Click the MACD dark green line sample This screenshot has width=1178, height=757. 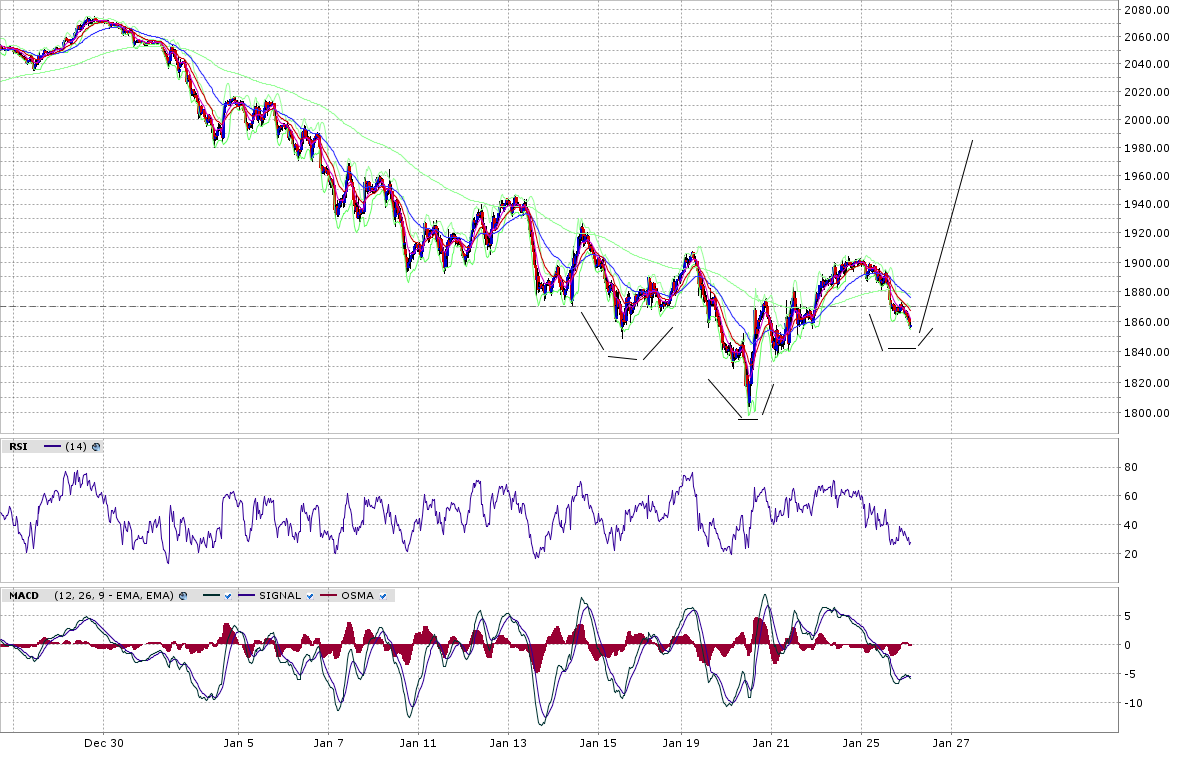point(211,596)
